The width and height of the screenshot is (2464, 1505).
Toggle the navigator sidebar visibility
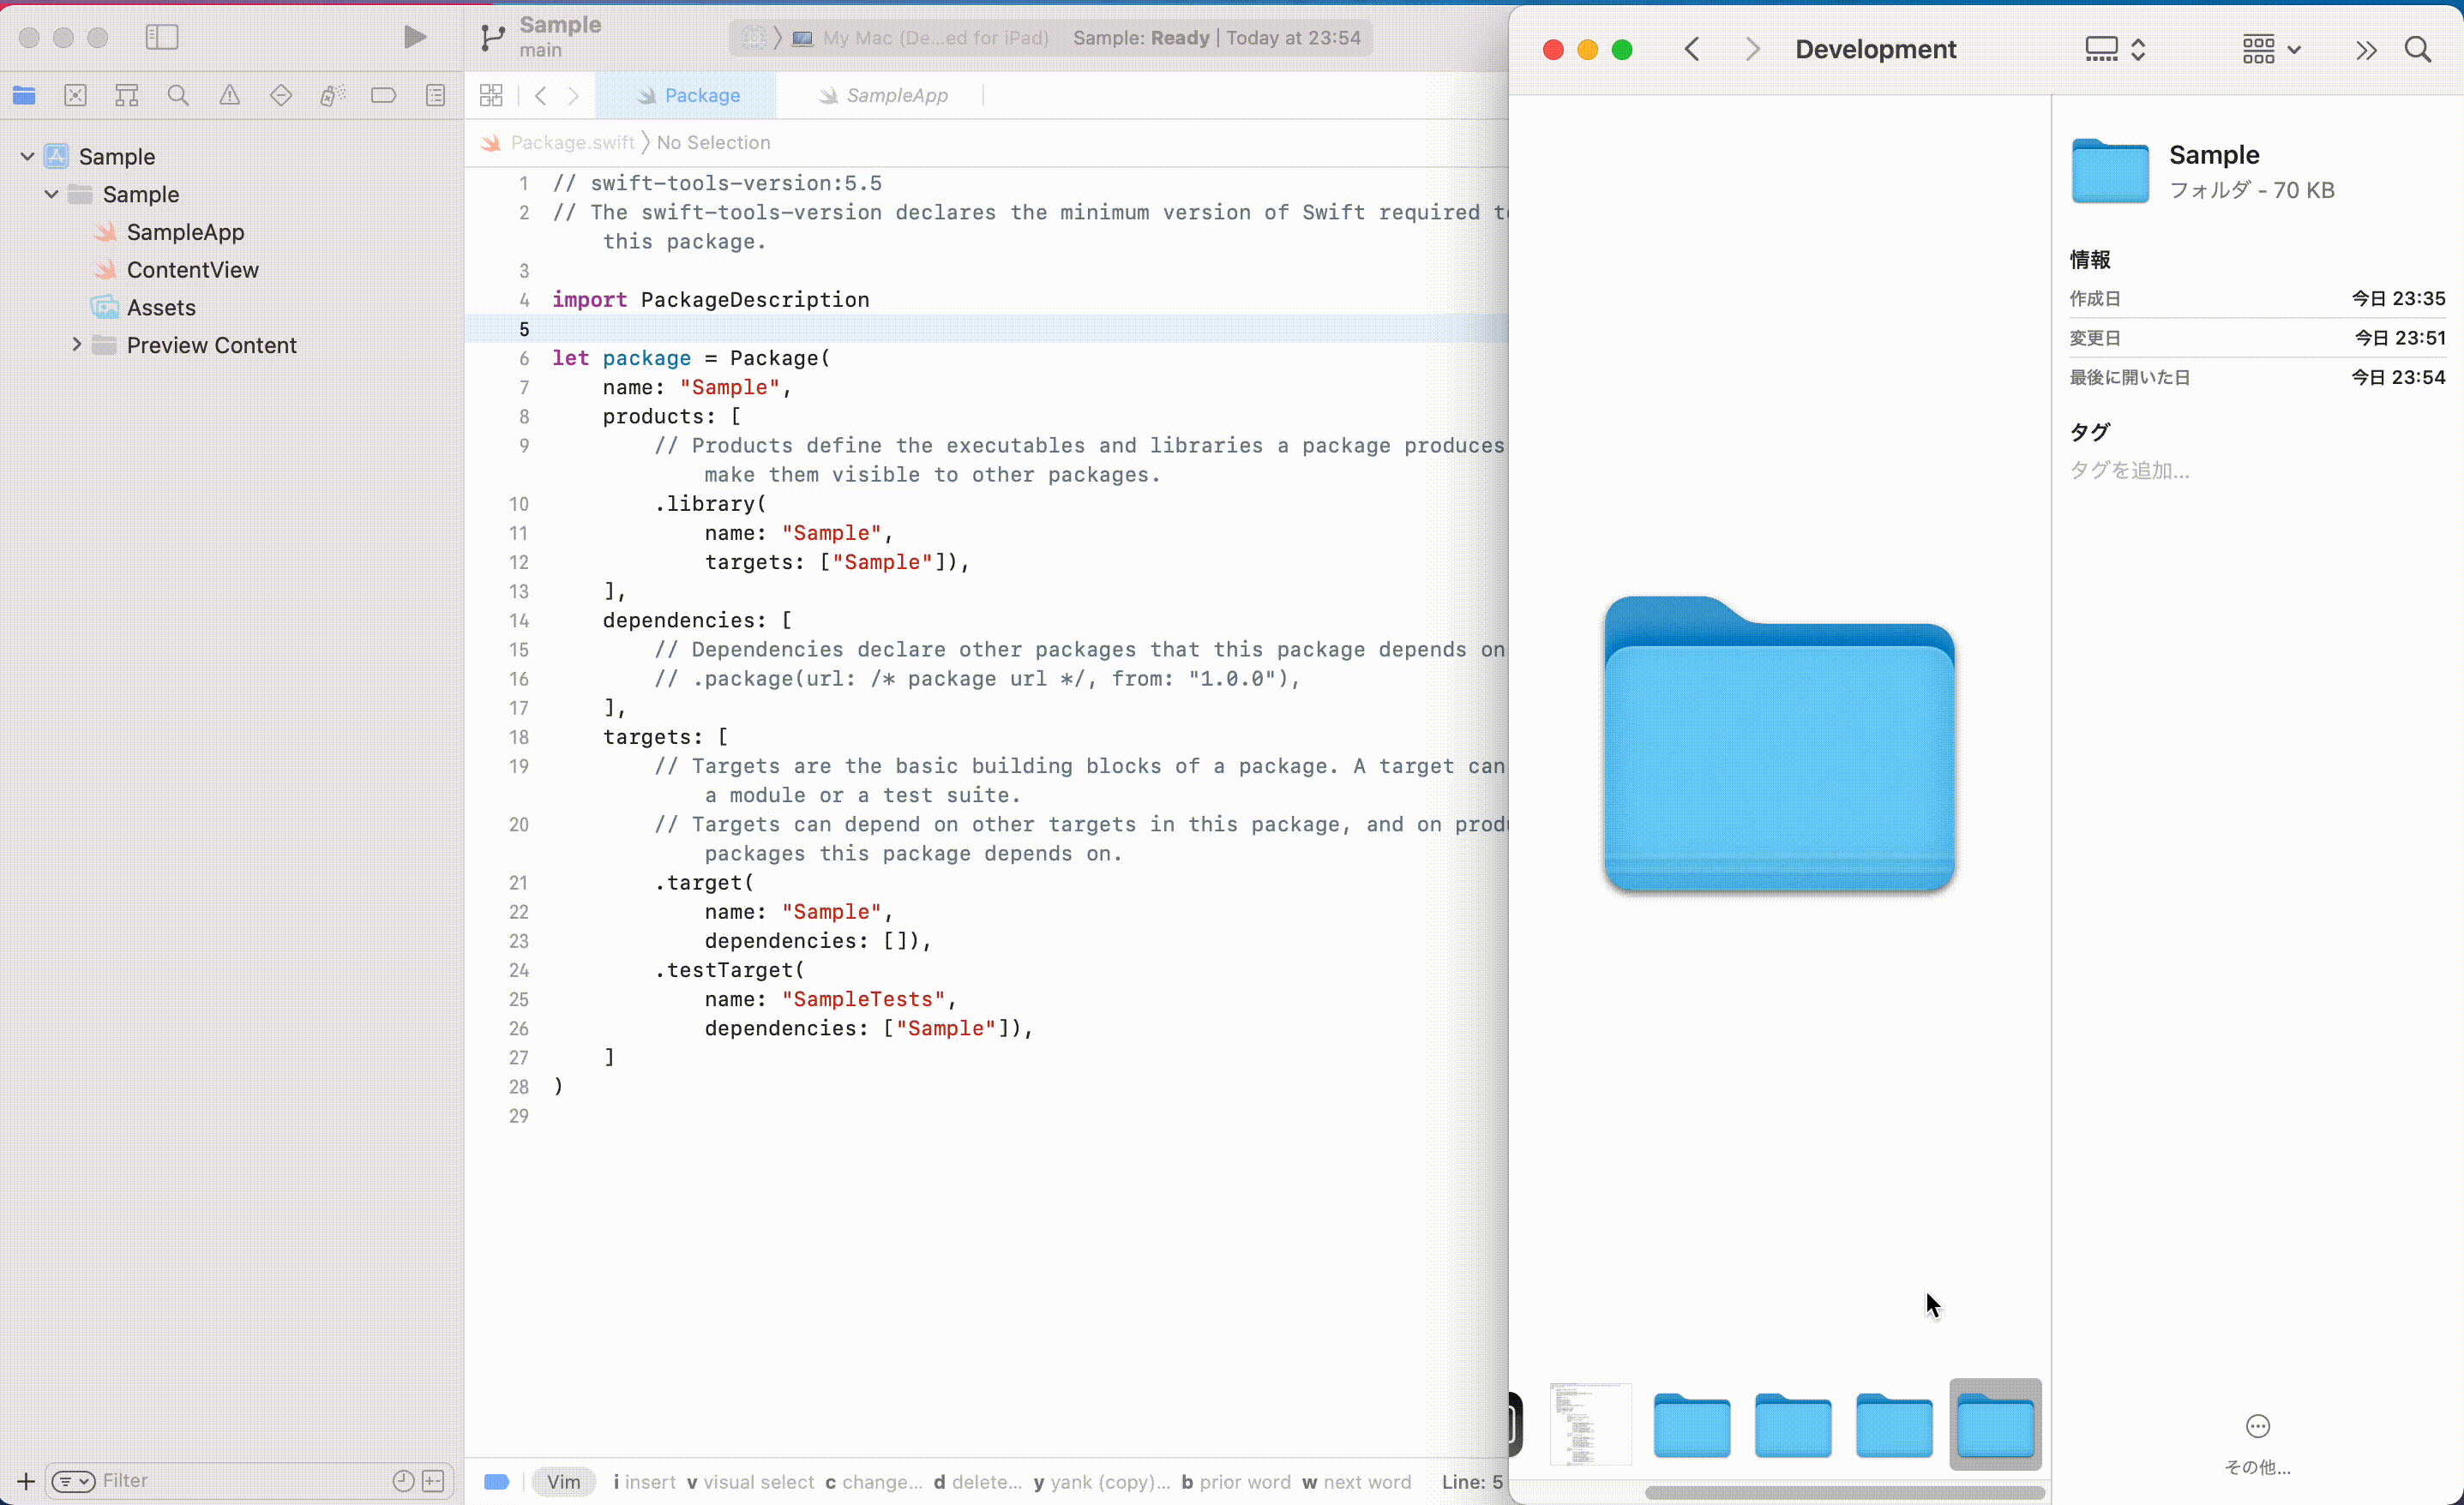(162, 38)
